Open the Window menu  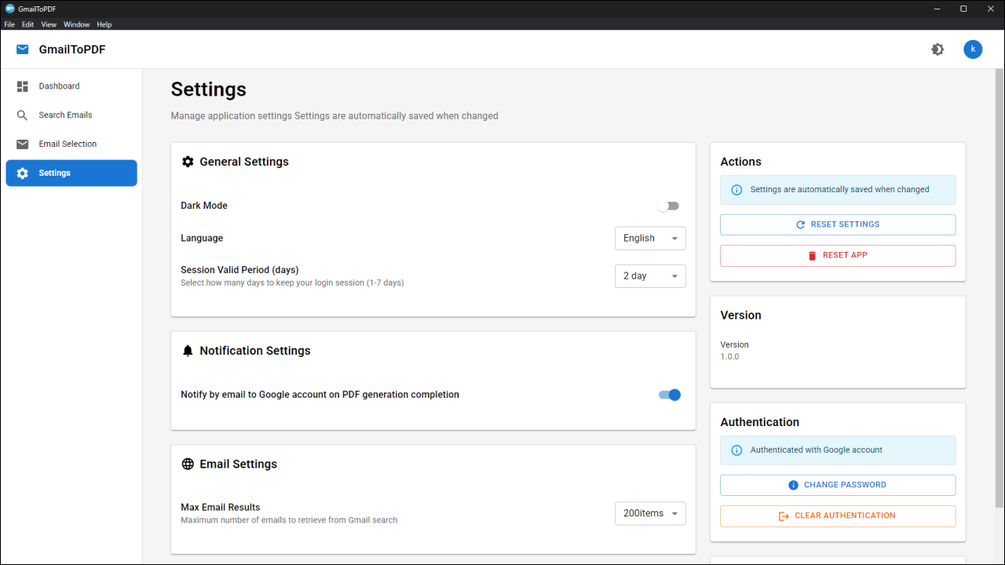pos(76,24)
